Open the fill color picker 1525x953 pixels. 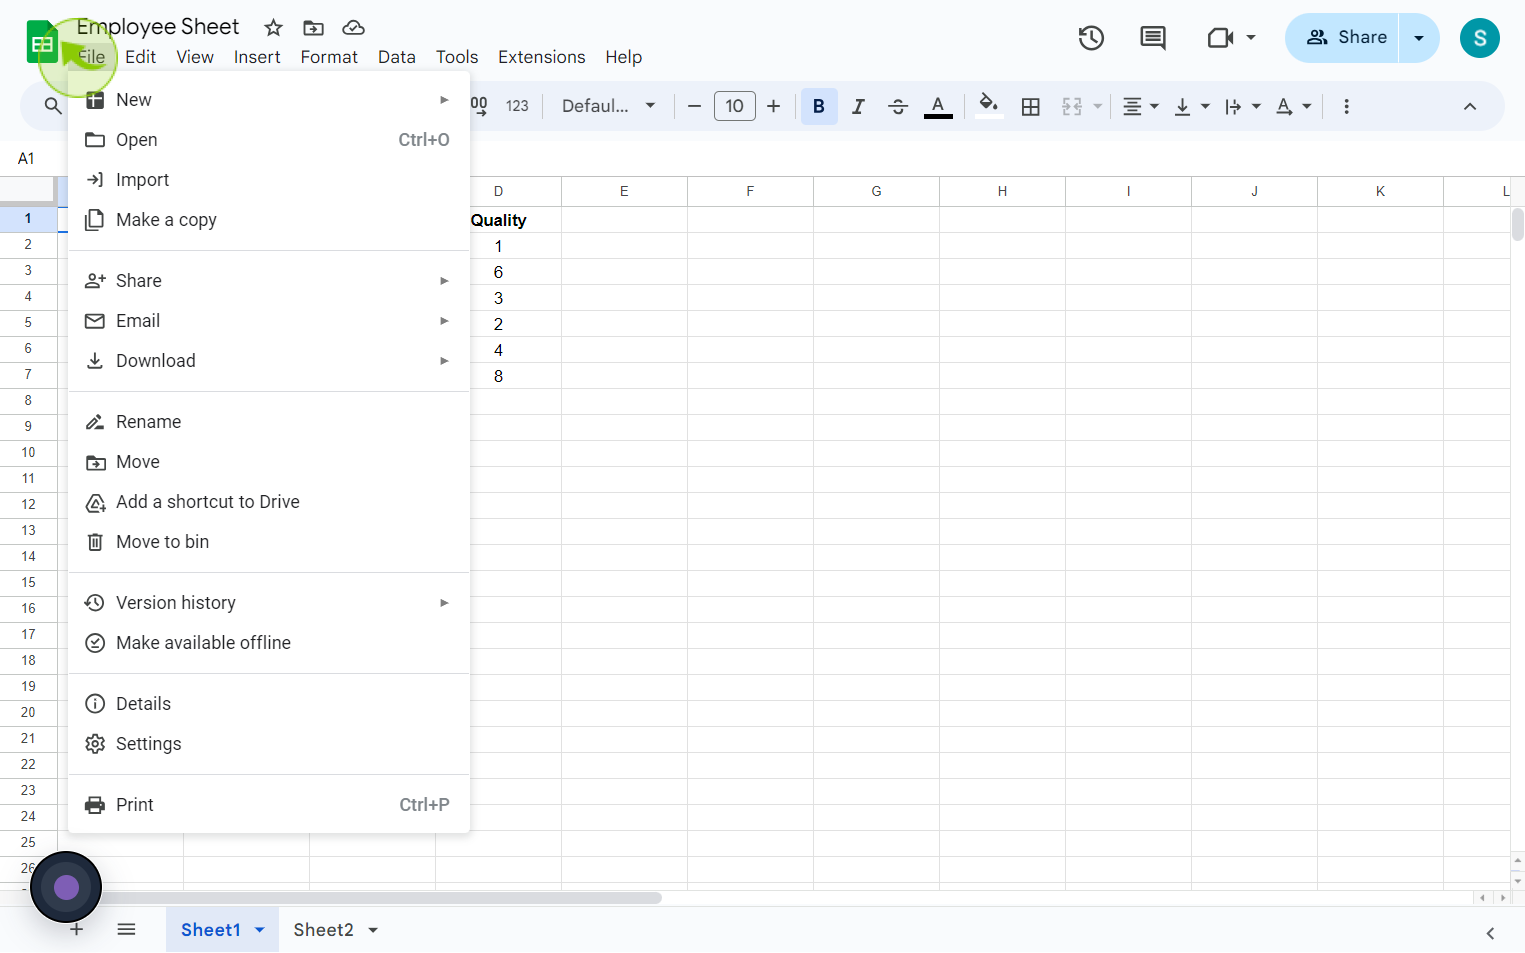989,106
